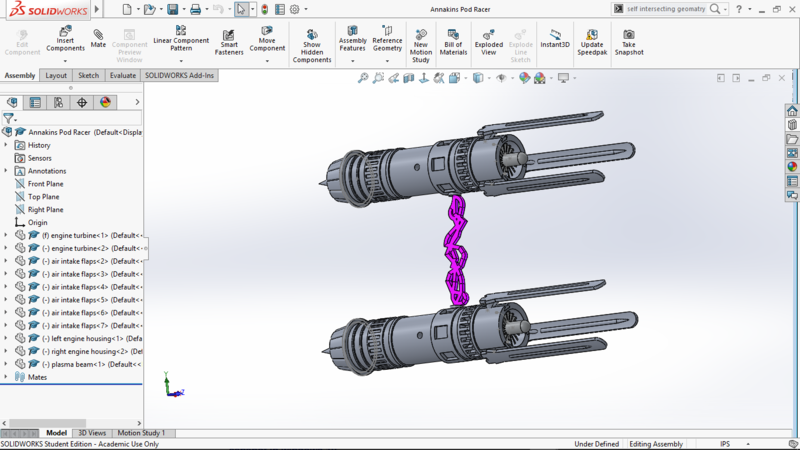
Task: Click the IPS units status entry
Action: [724, 444]
